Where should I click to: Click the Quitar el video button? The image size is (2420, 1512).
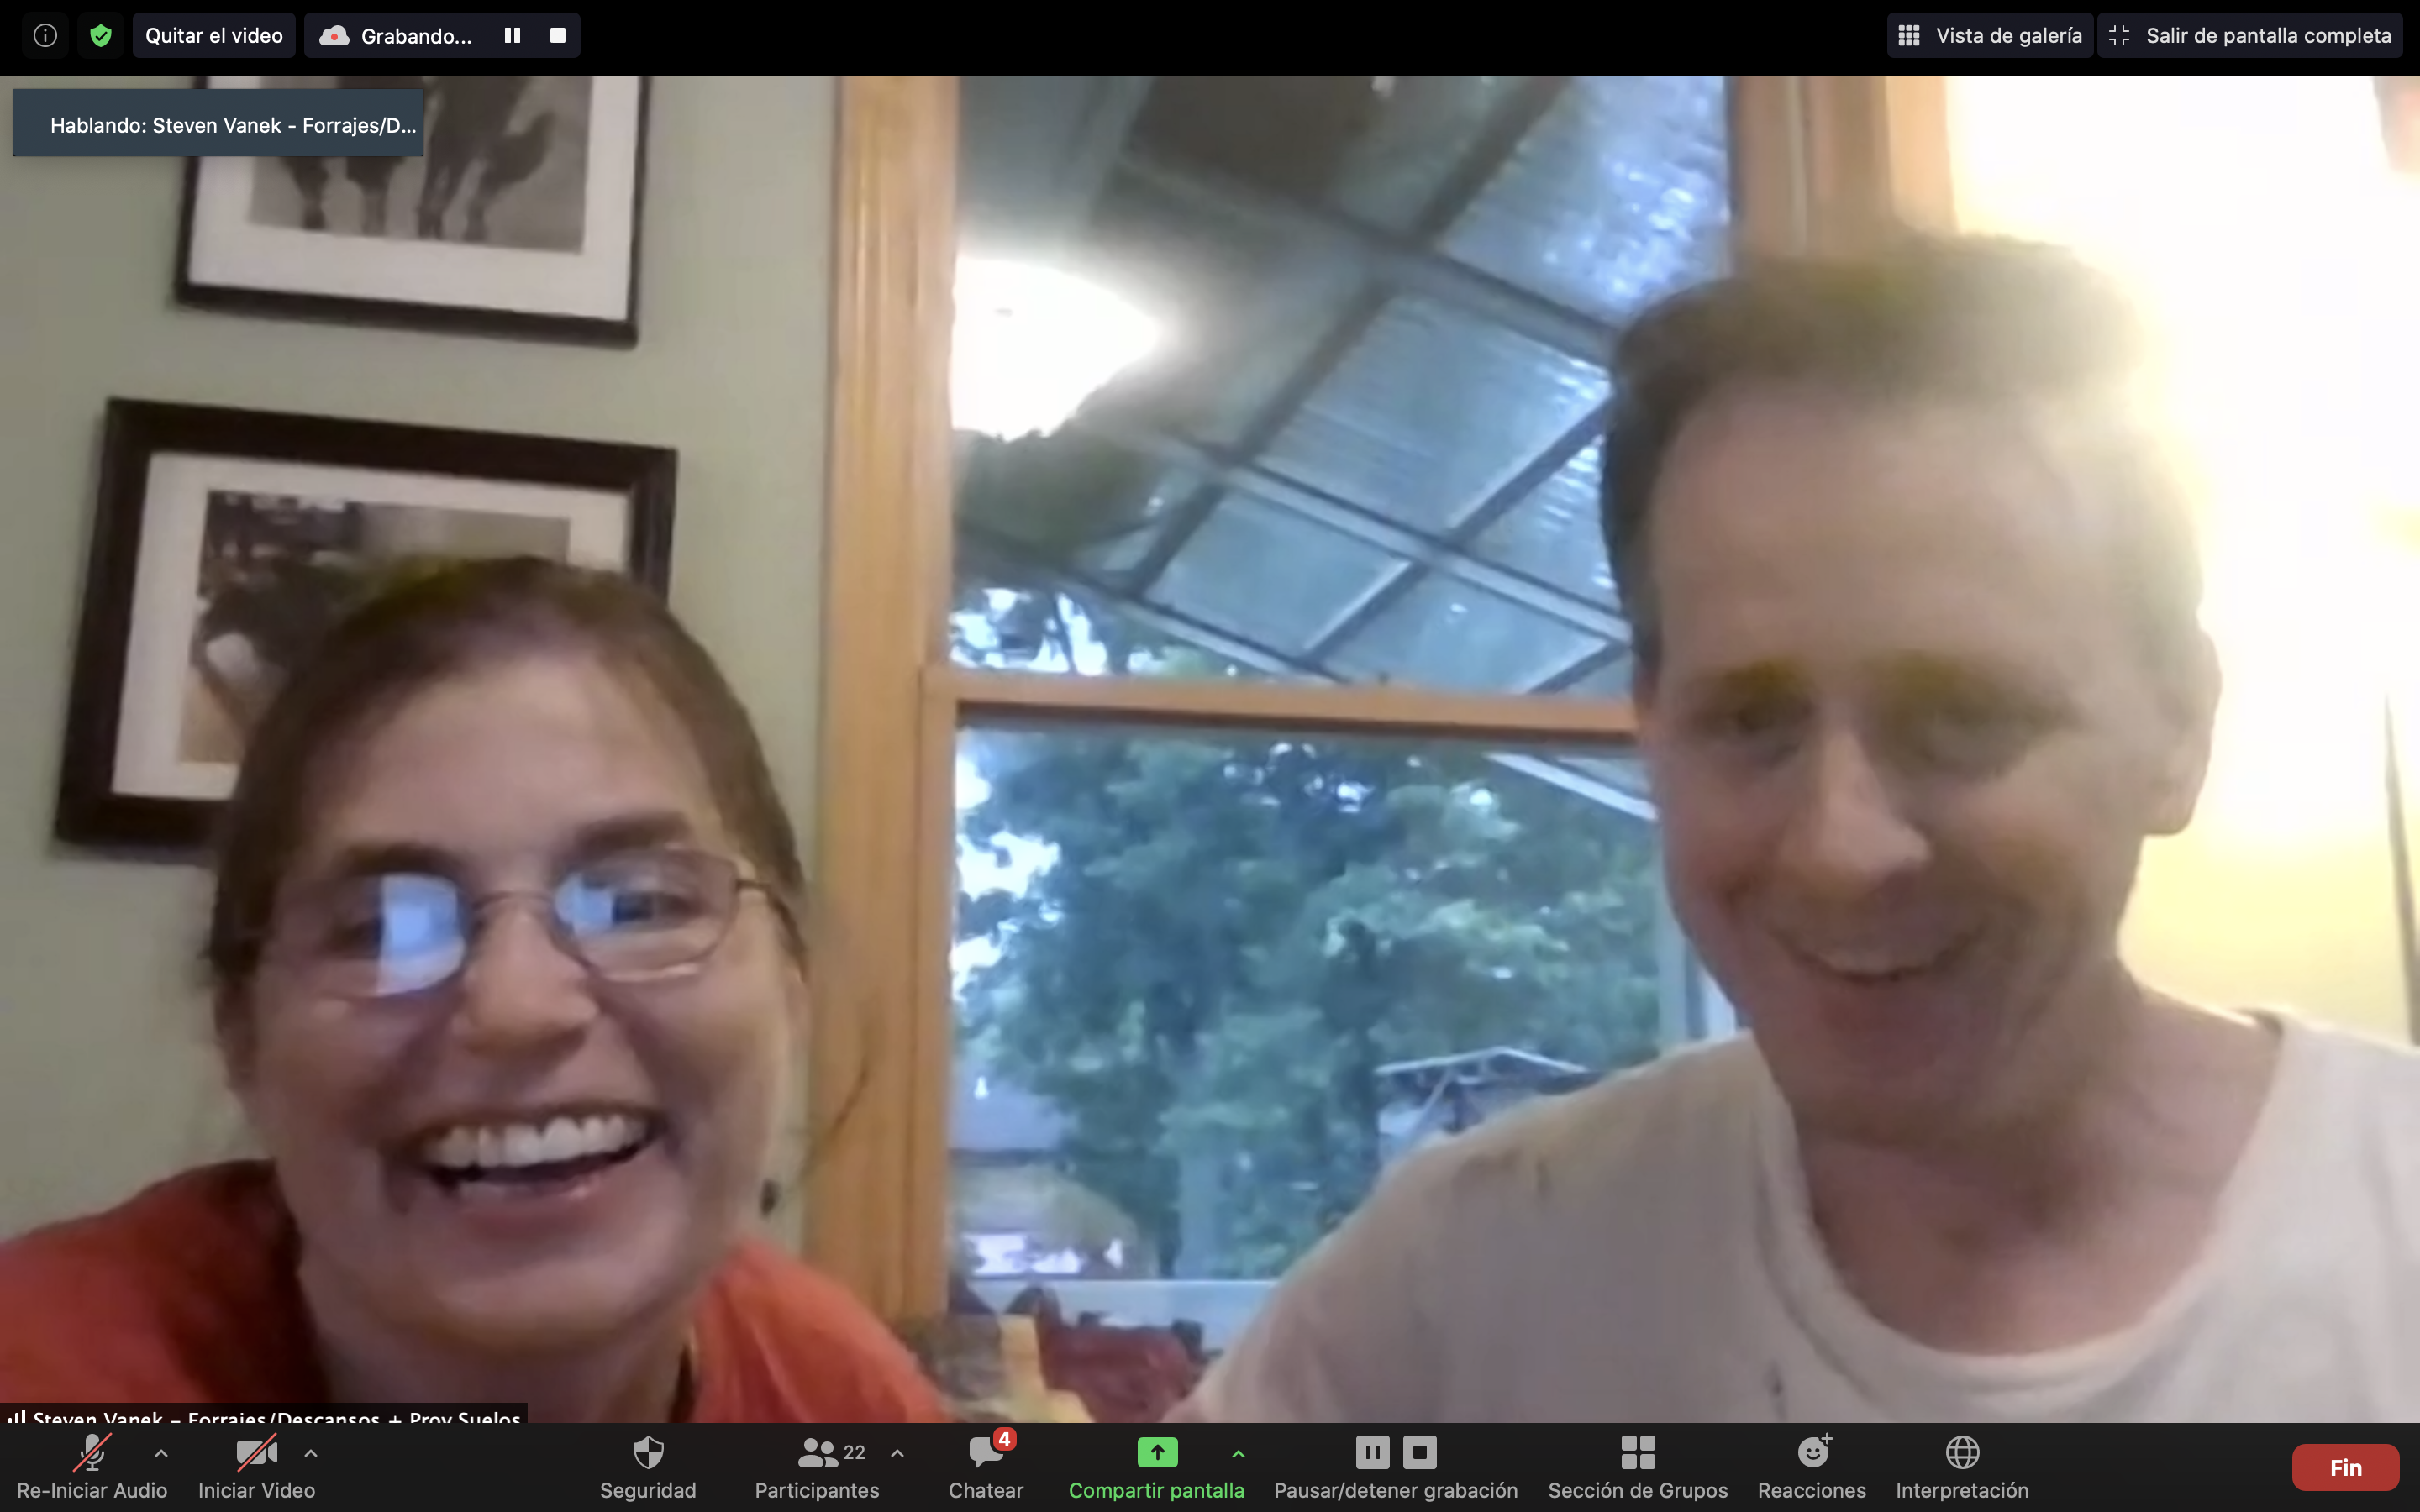point(214,36)
